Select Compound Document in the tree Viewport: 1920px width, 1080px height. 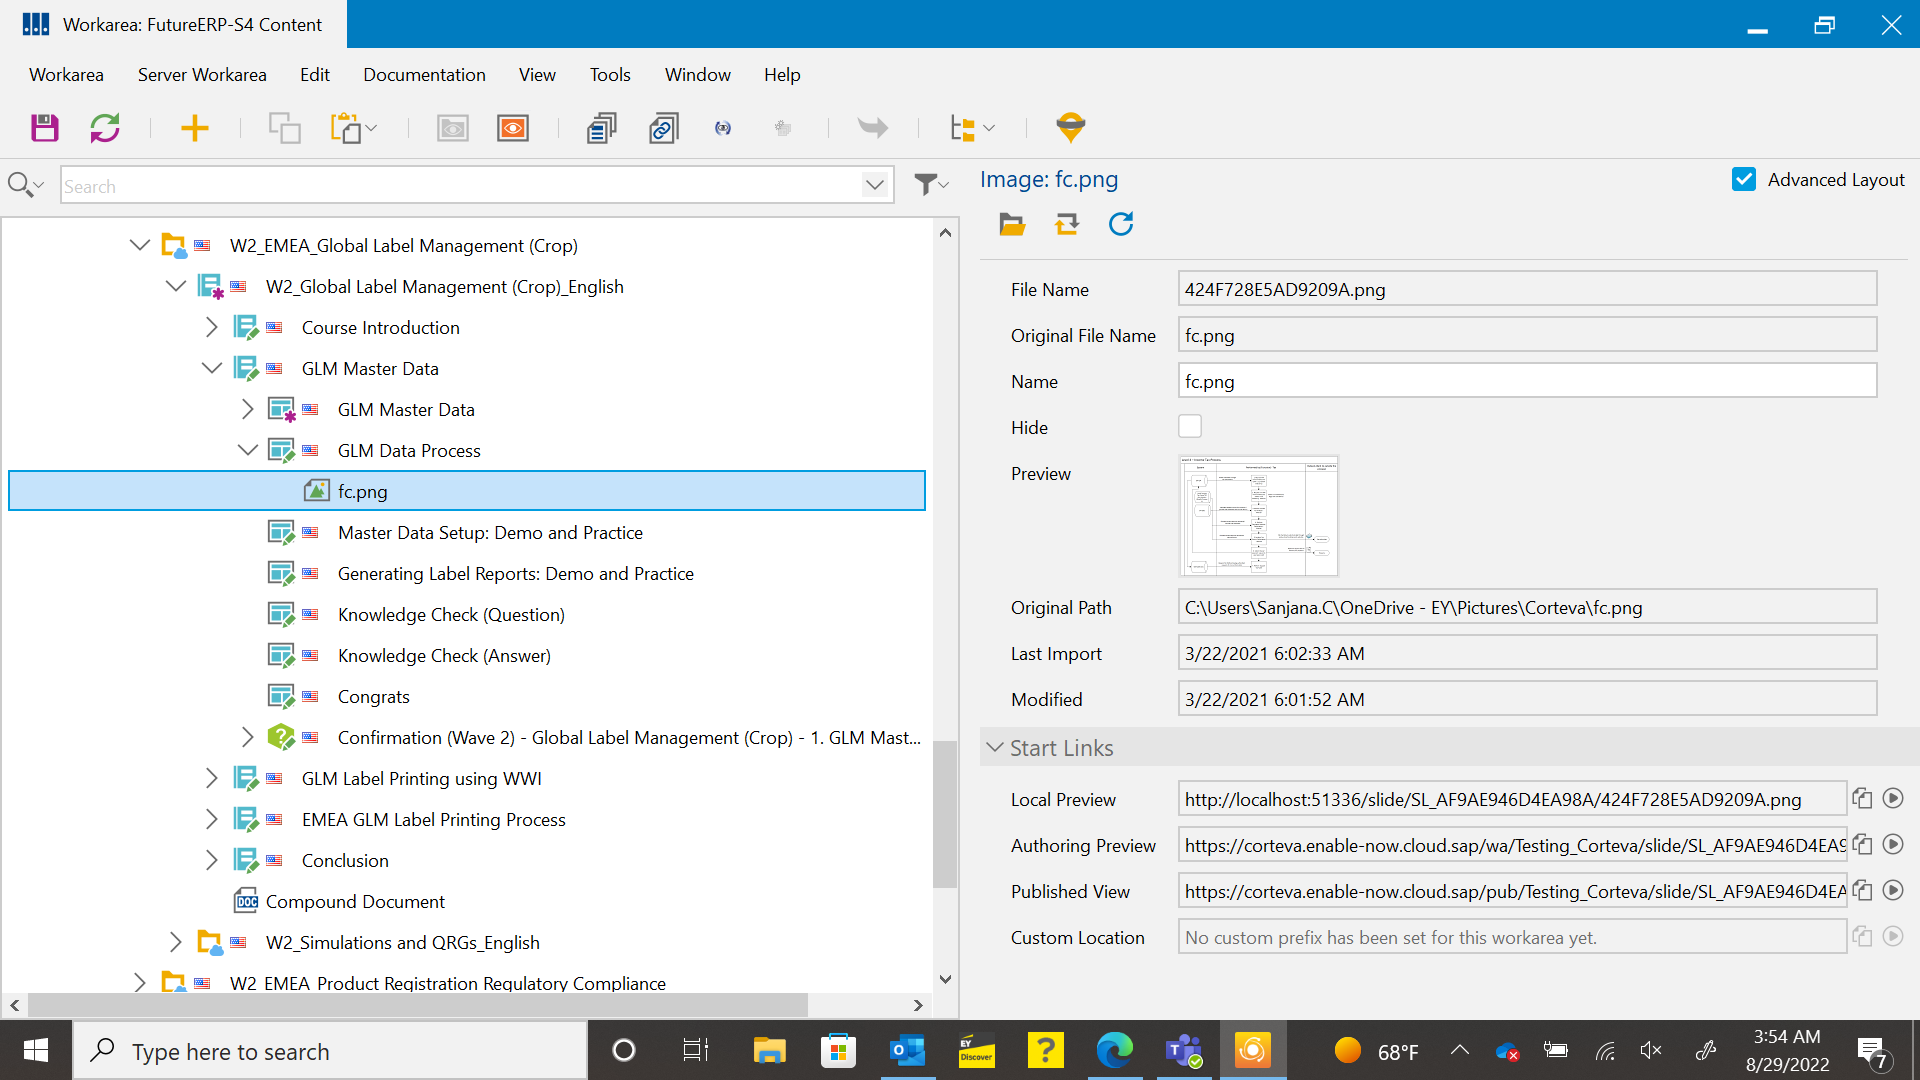coord(354,902)
